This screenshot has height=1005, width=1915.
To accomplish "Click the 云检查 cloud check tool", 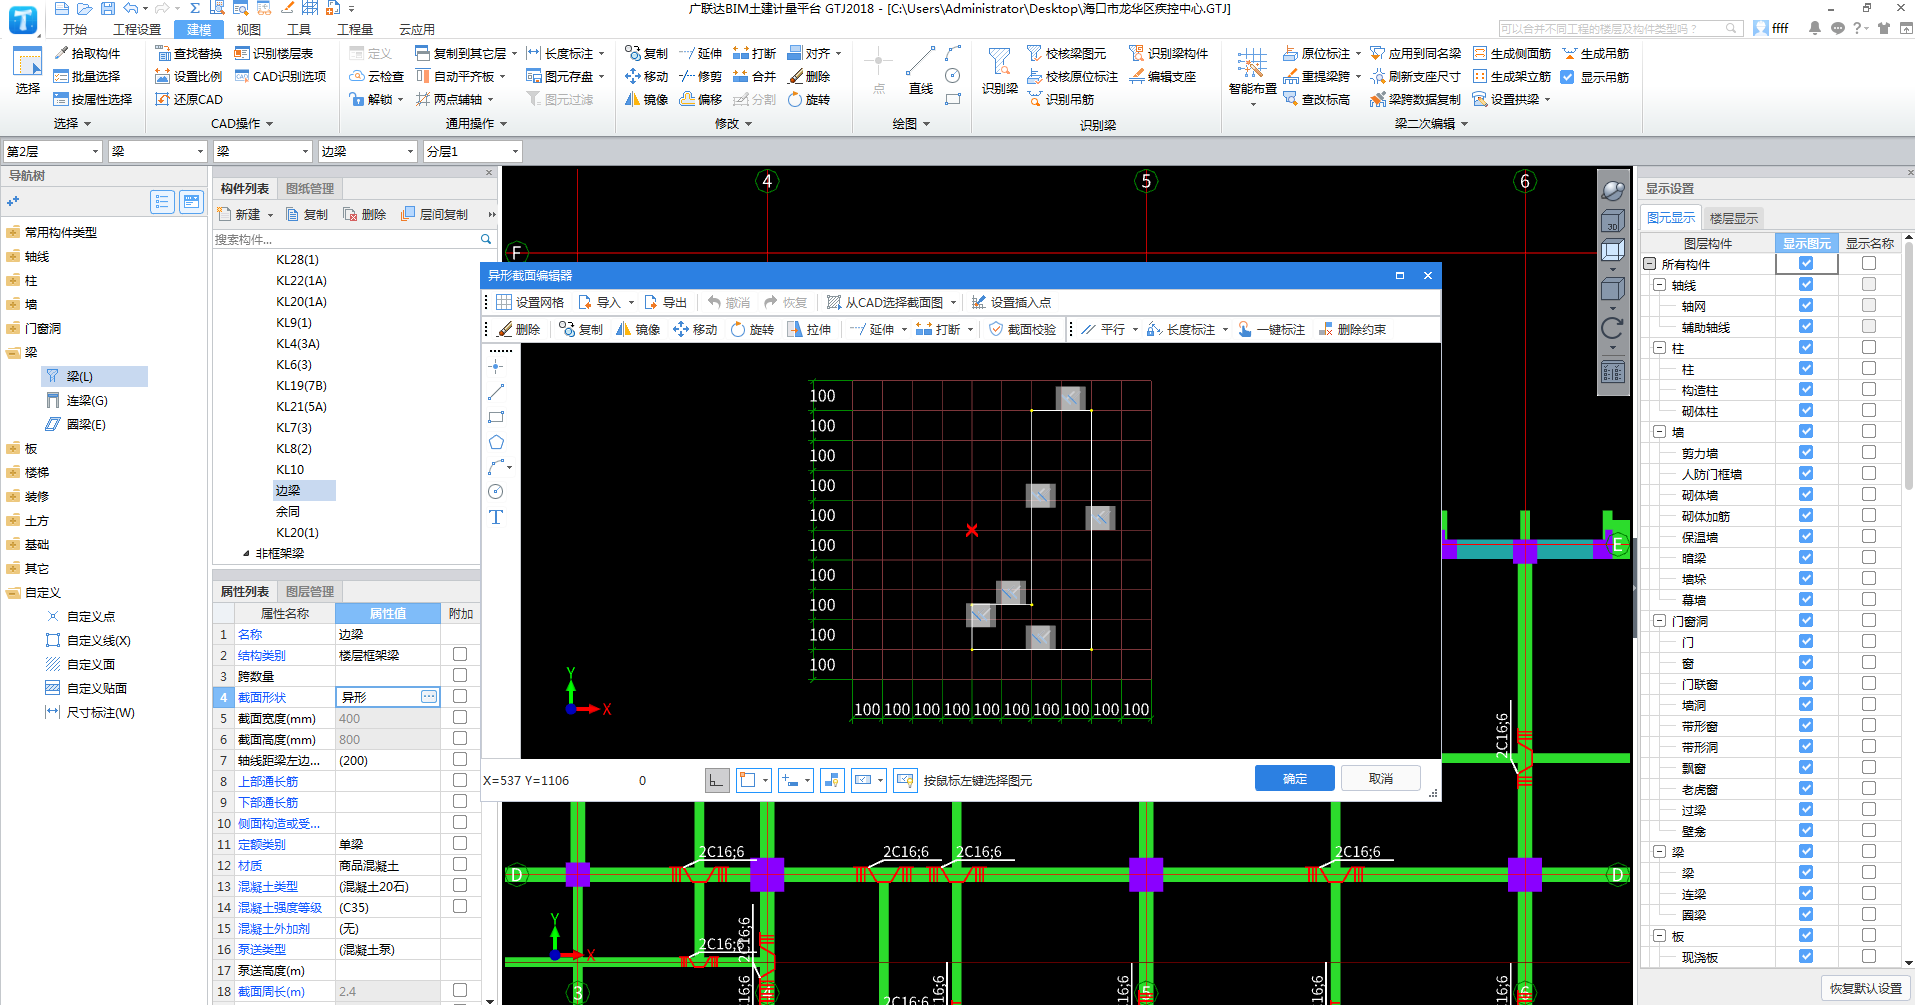I will point(376,76).
